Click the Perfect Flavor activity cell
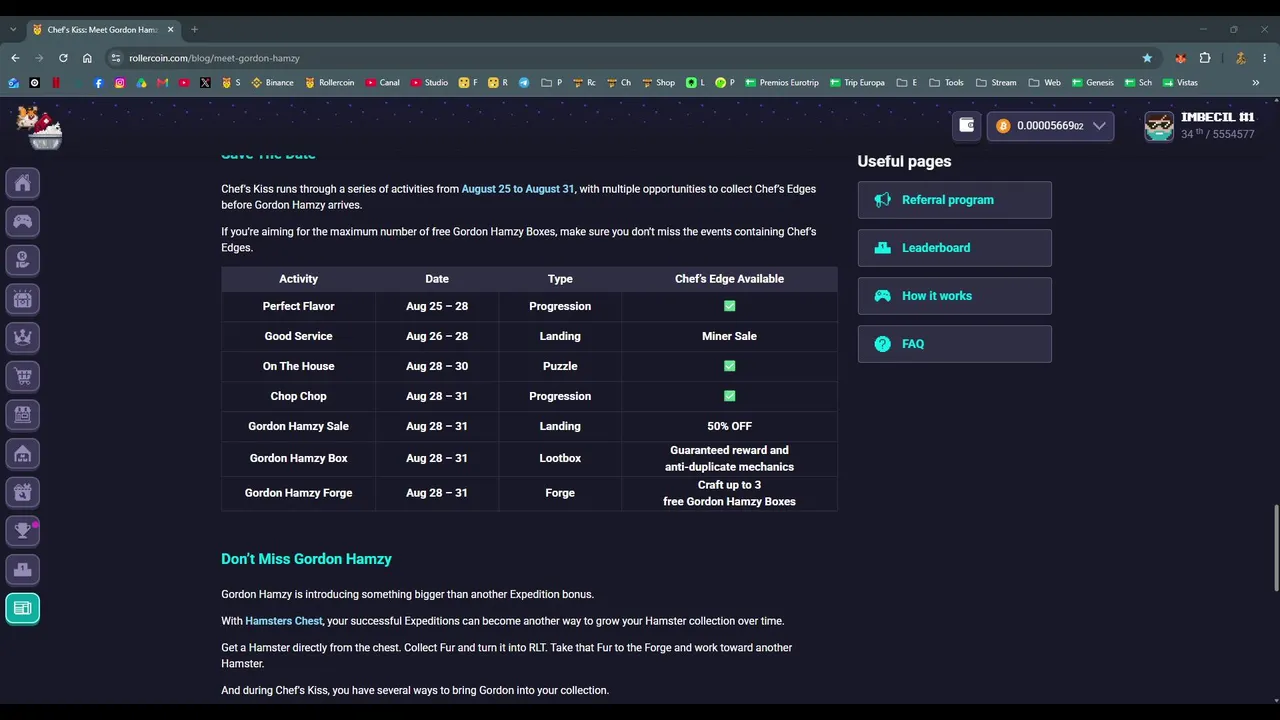The height and width of the screenshot is (720, 1280). pyautogui.click(x=298, y=306)
